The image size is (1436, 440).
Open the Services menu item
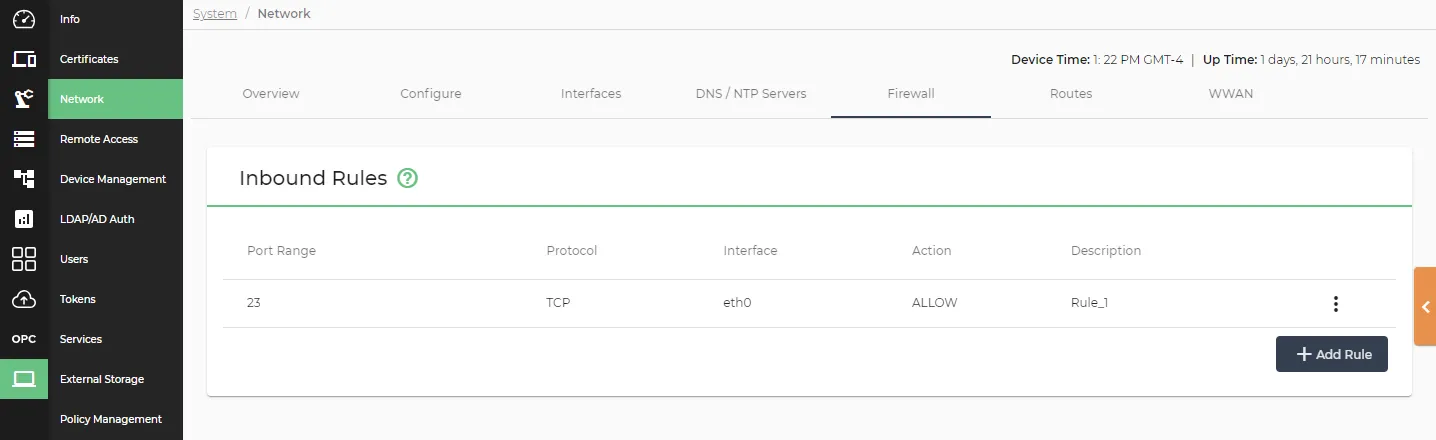(115, 339)
